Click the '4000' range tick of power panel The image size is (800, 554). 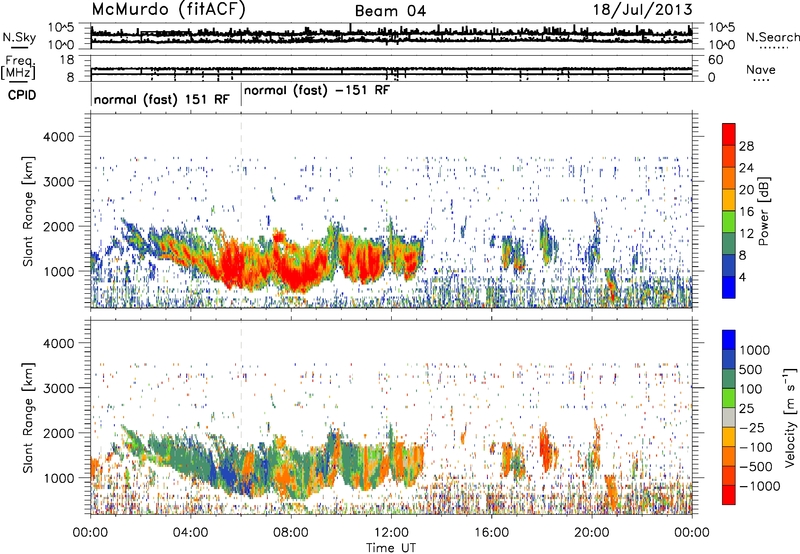59,137
